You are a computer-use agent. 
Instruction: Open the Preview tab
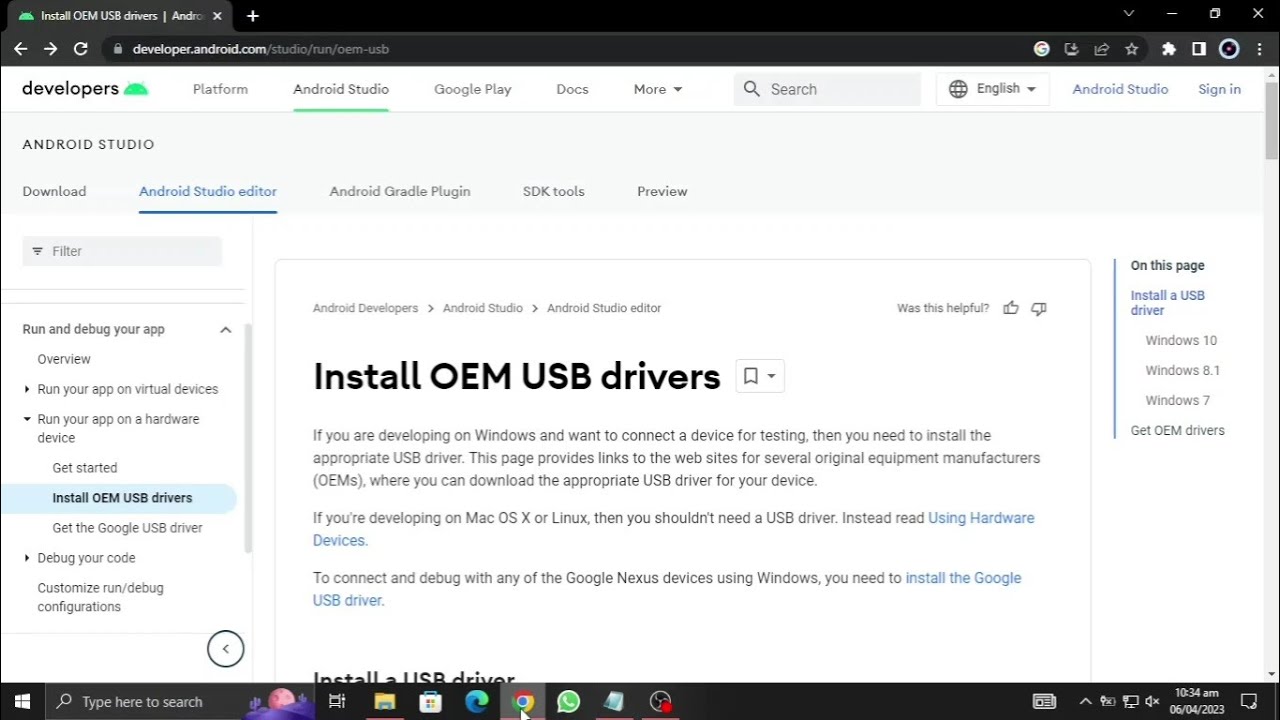click(x=662, y=191)
